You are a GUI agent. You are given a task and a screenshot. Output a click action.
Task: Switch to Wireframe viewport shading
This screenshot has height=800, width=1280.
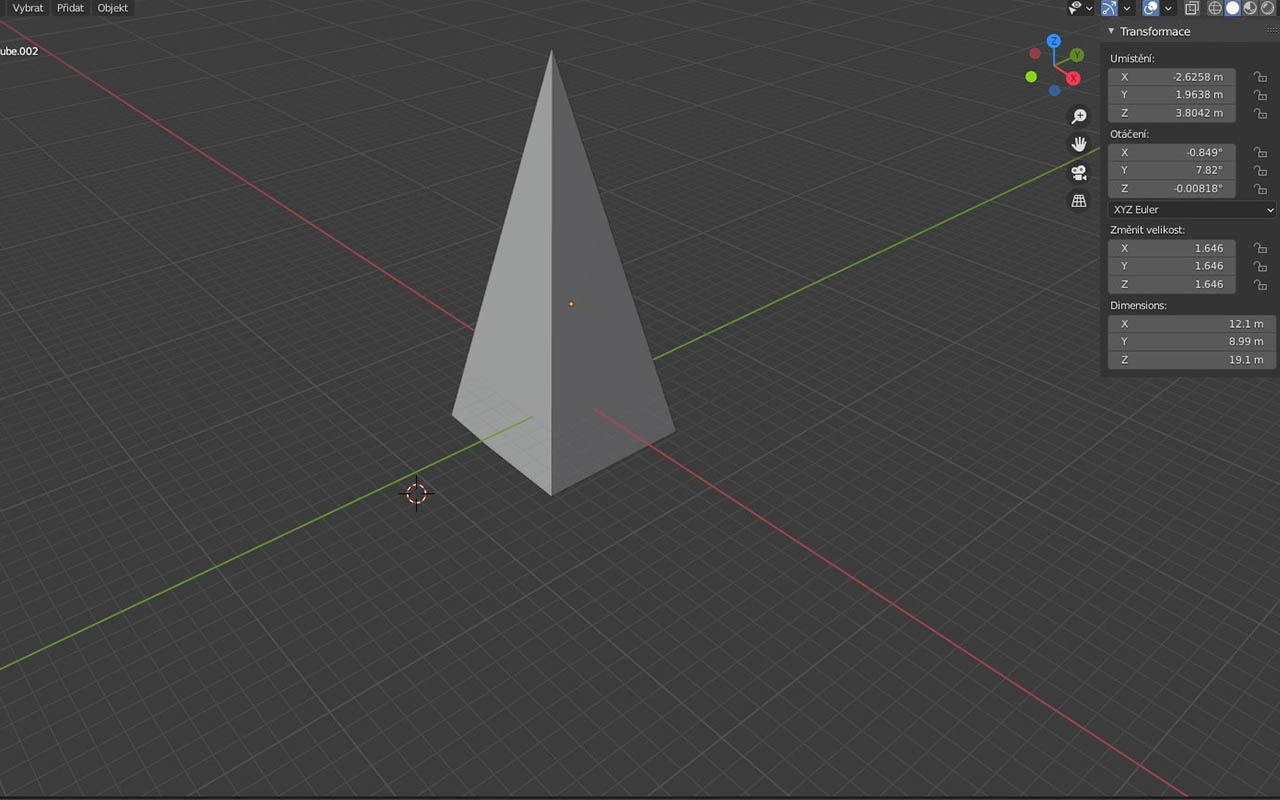pyautogui.click(x=1216, y=8)
